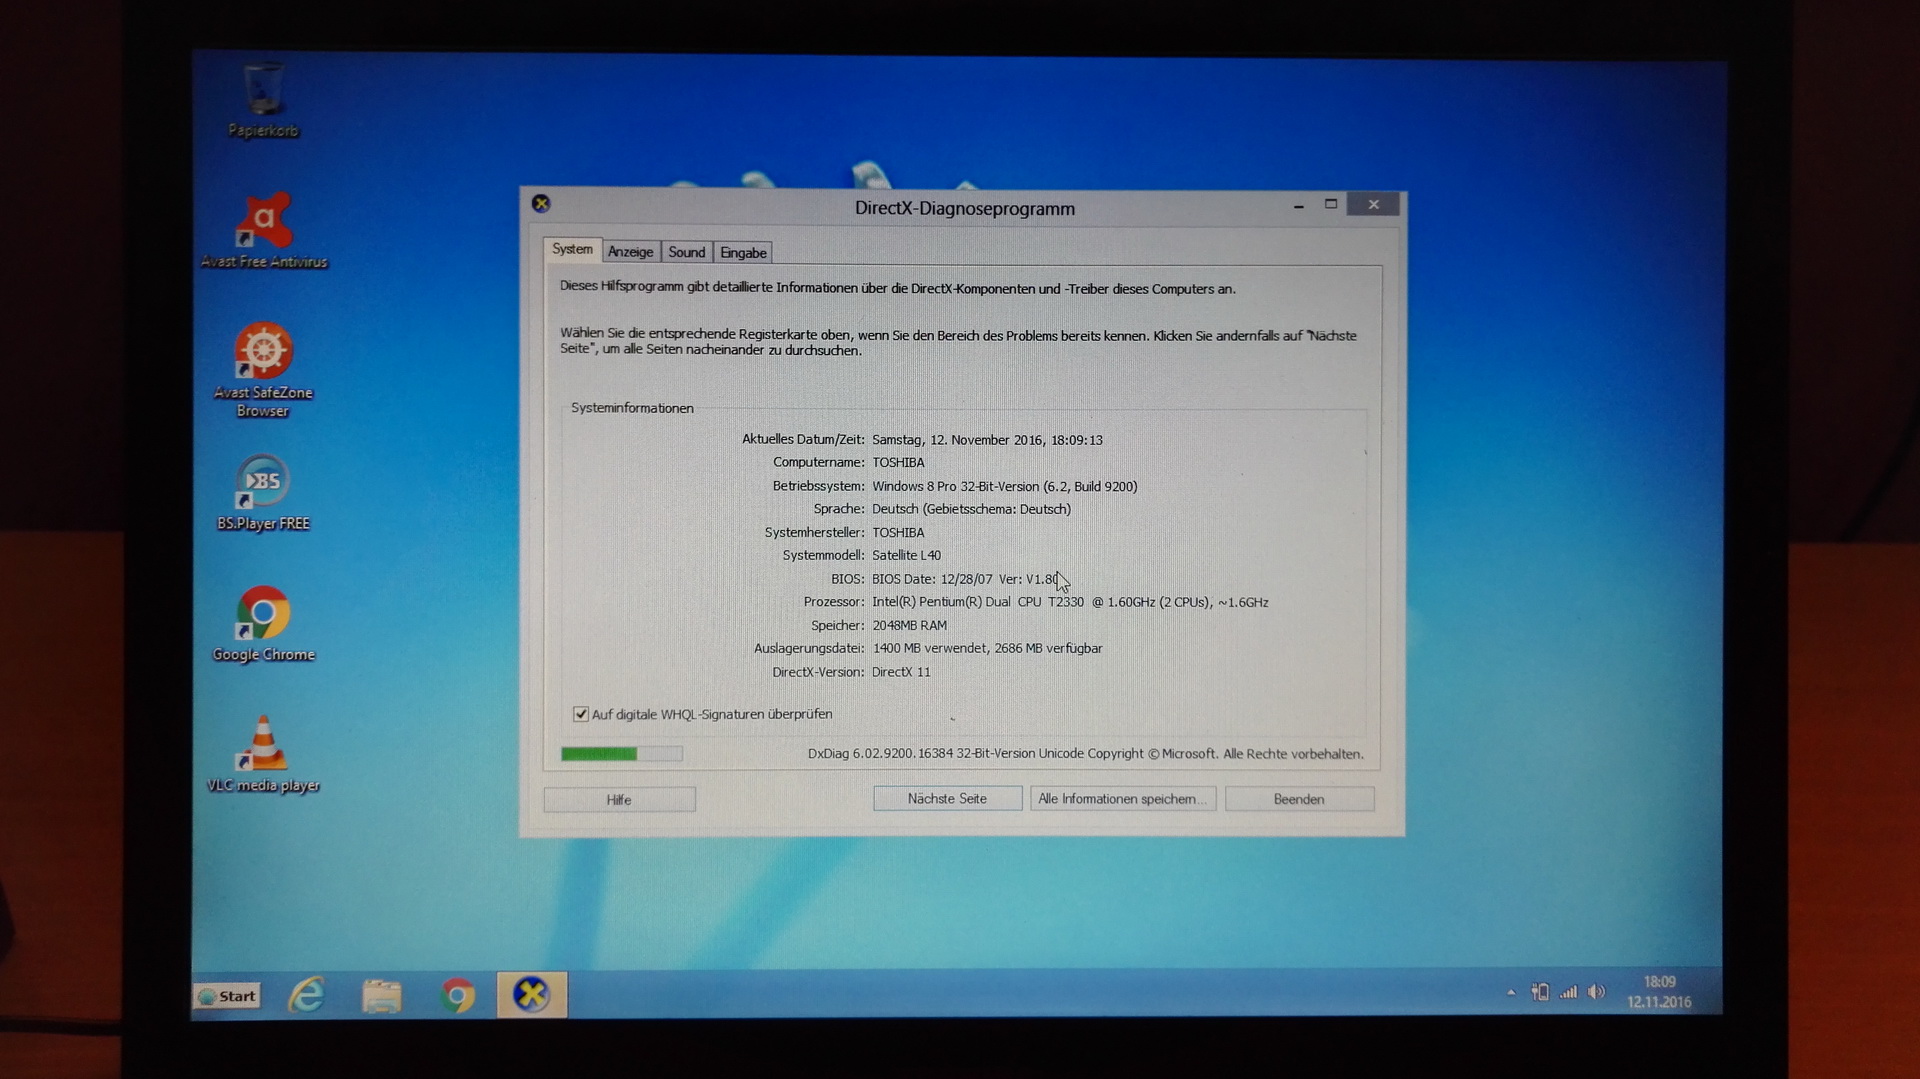Uncheck the WHQL-Signaturen überprüfen checkbox
The height and width of the screenshot is (1079, 1920).
coord(581,714)
